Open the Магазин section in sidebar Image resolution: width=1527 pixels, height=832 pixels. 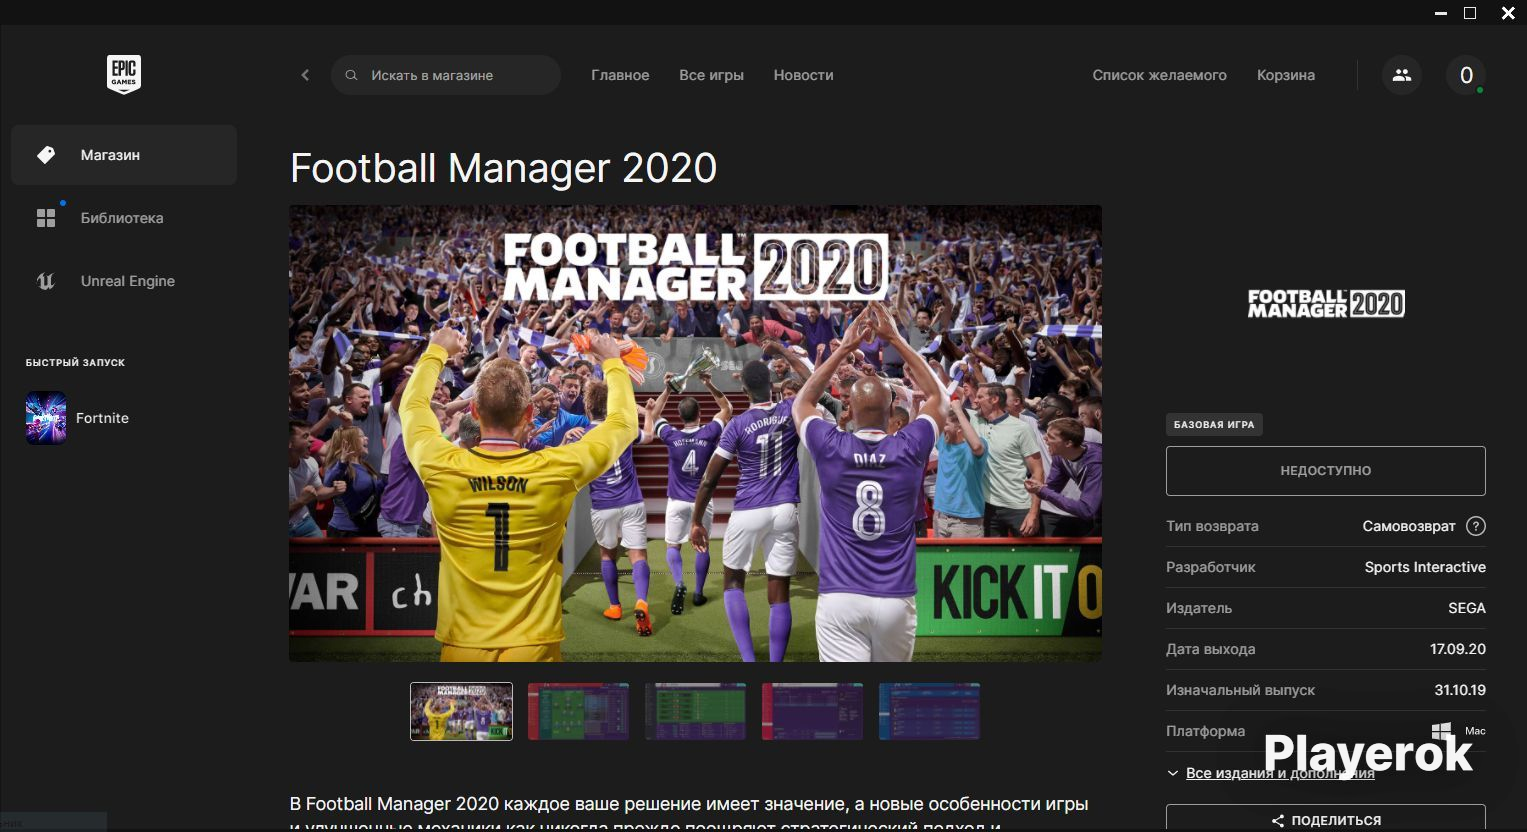coord(124,155)
